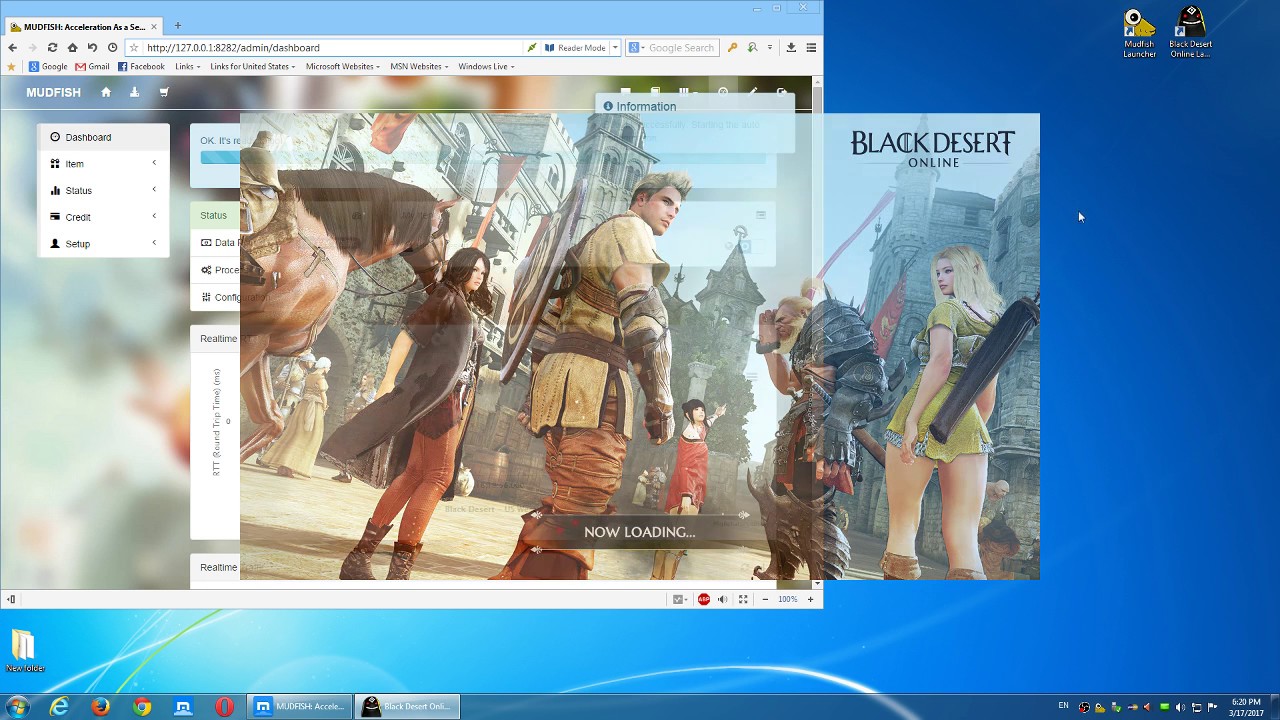Open the Google bookmark
The width and height of the screenshot is (1280, 720).
[x=48, y=66]
